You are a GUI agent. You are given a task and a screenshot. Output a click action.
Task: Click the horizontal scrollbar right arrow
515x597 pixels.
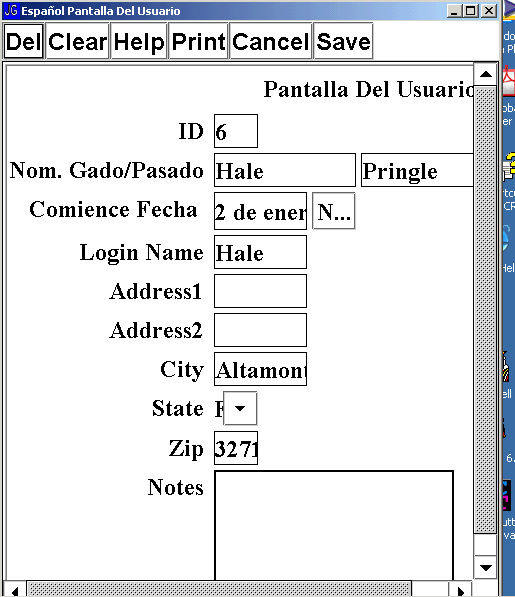tap(461, 589)
